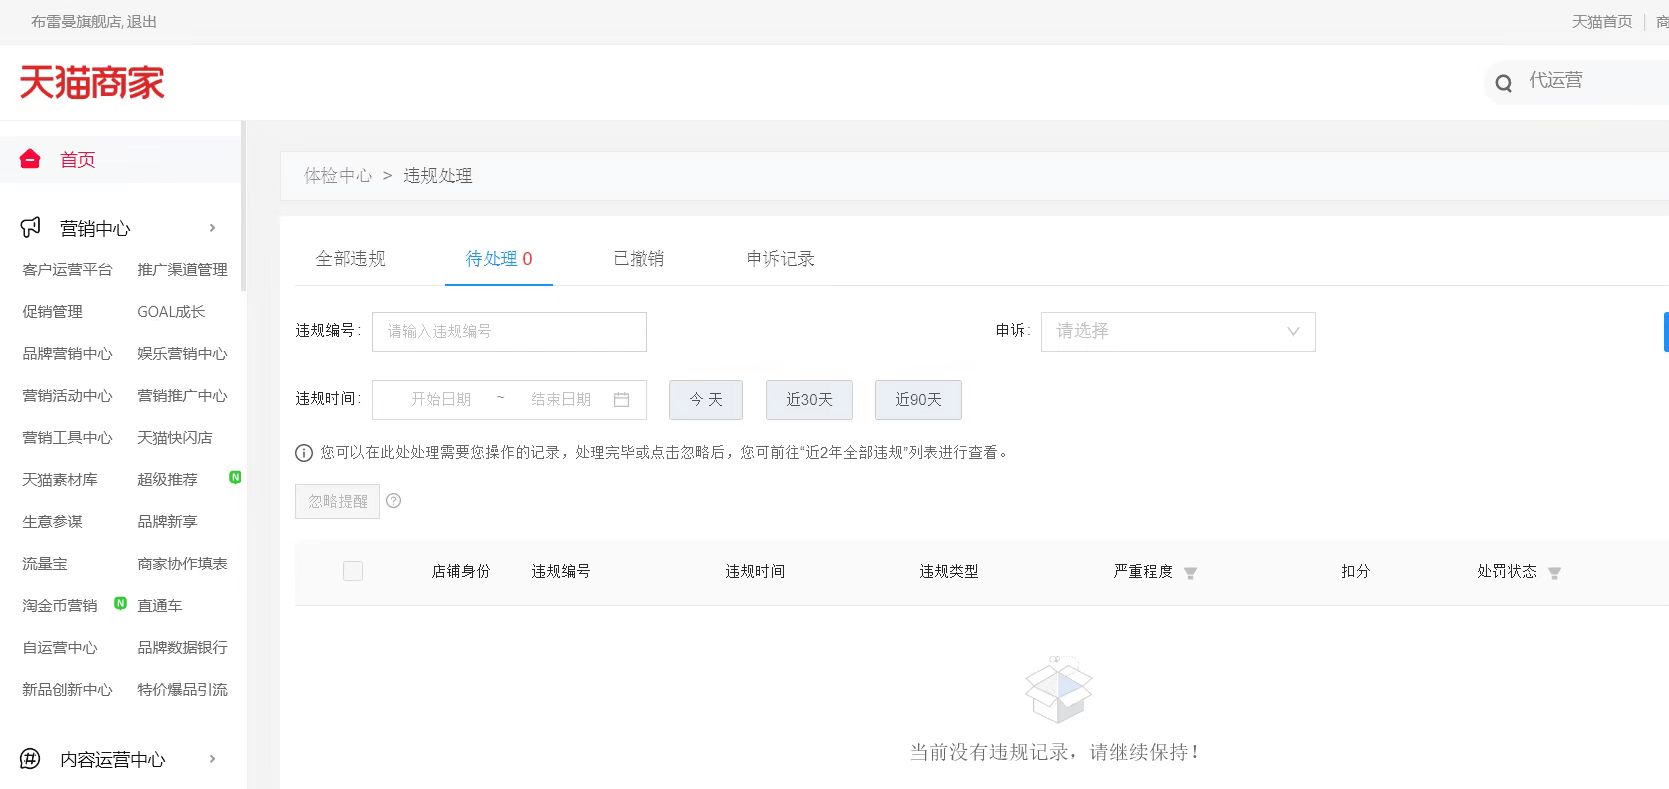Open 客户运营平台 in sidebar
Screen dimensions: 1669x789
pyautogui.click(x=67, y=270)
